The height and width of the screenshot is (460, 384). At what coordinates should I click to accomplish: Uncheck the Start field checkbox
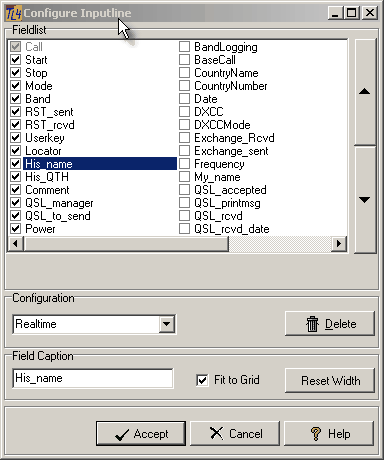16,60
